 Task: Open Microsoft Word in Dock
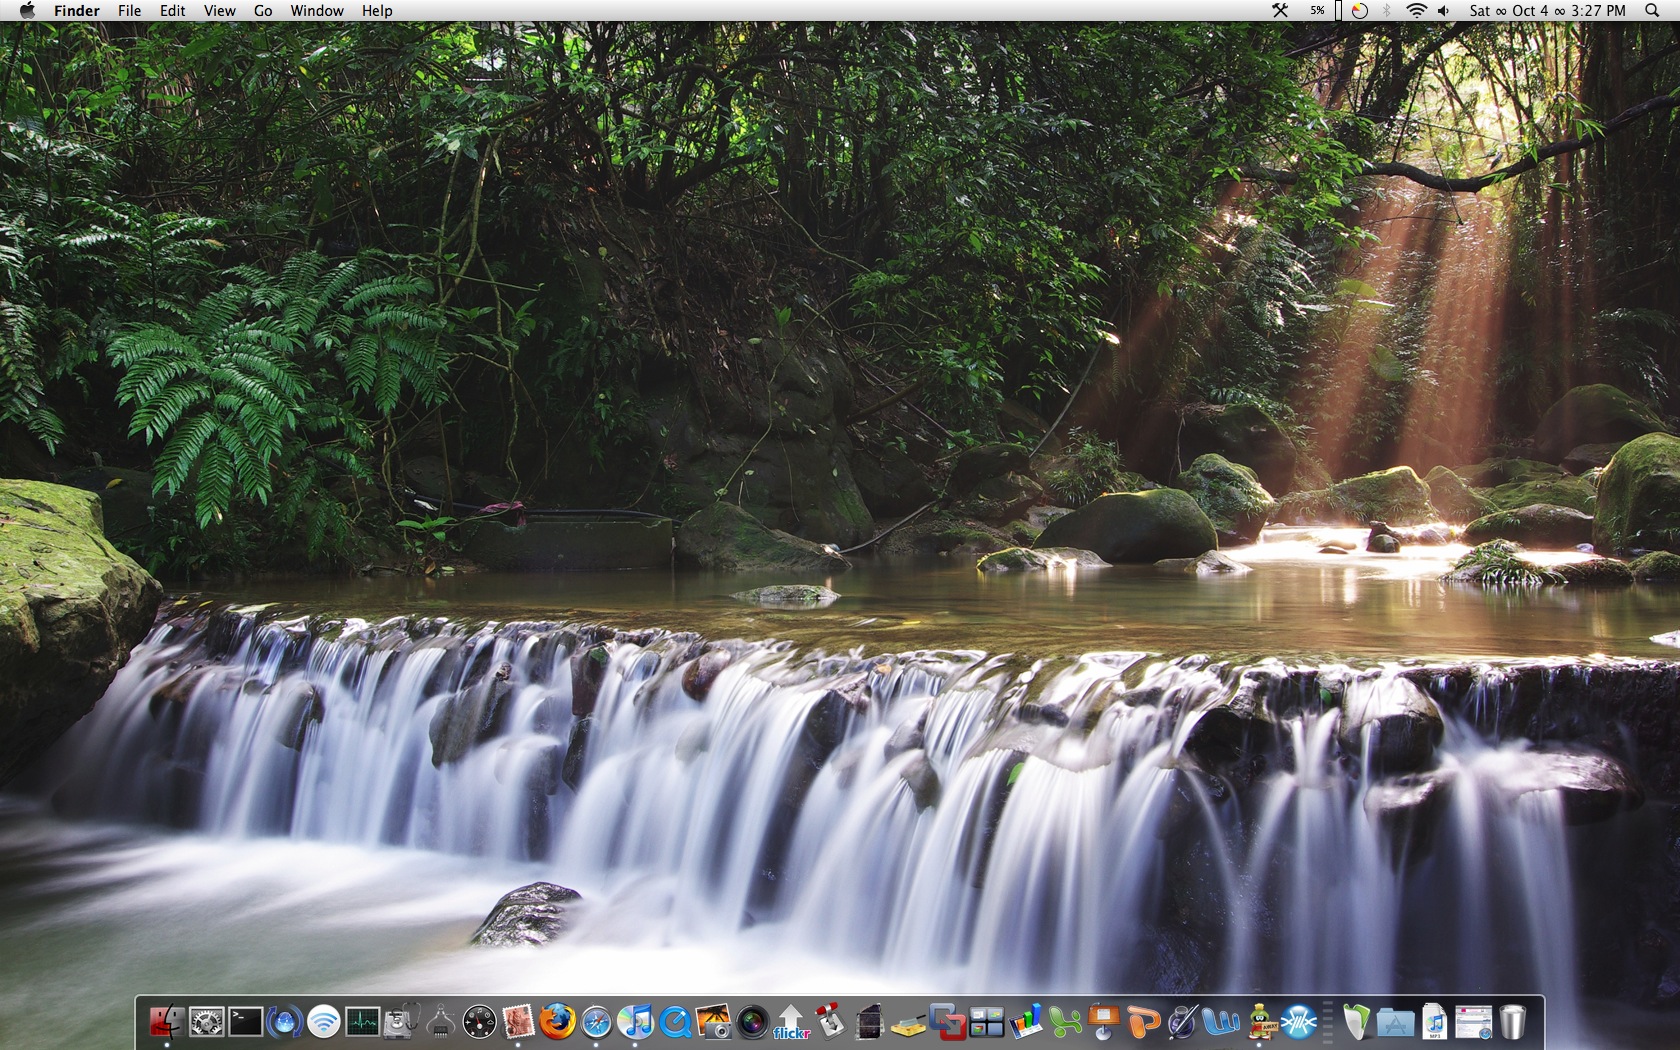tap(1221, 1021)
